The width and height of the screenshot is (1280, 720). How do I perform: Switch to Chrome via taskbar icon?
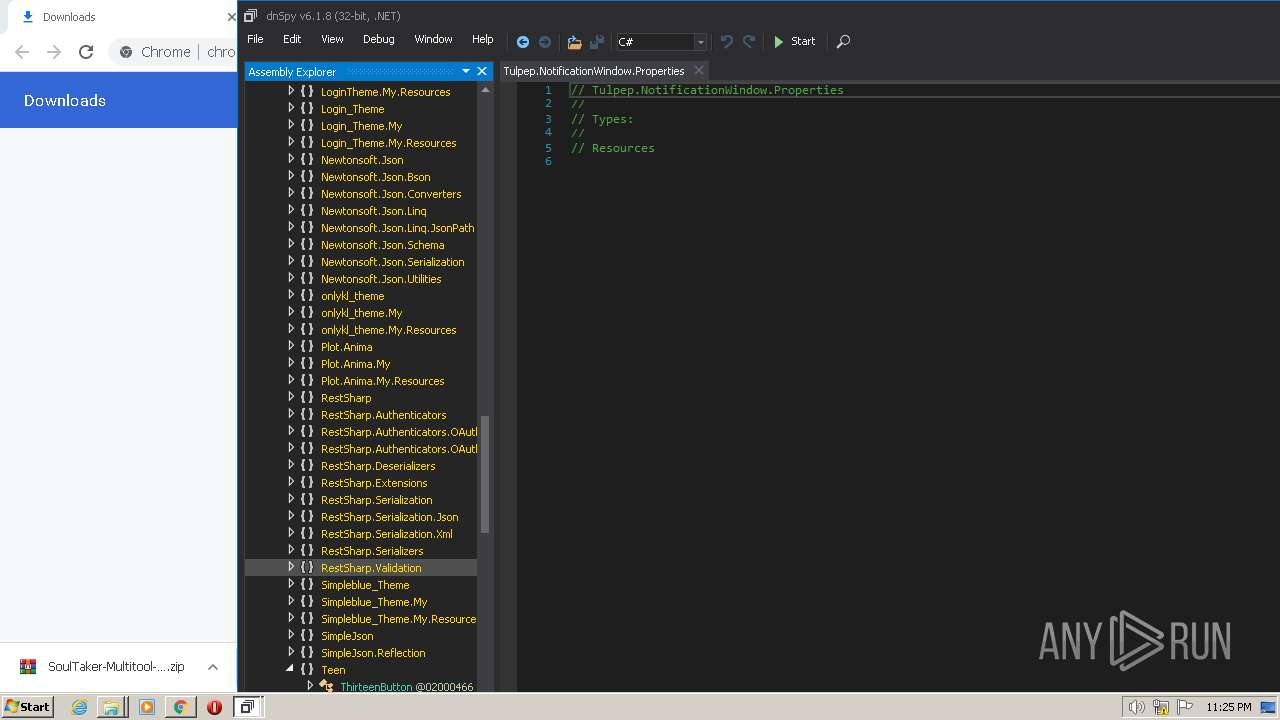180,707
